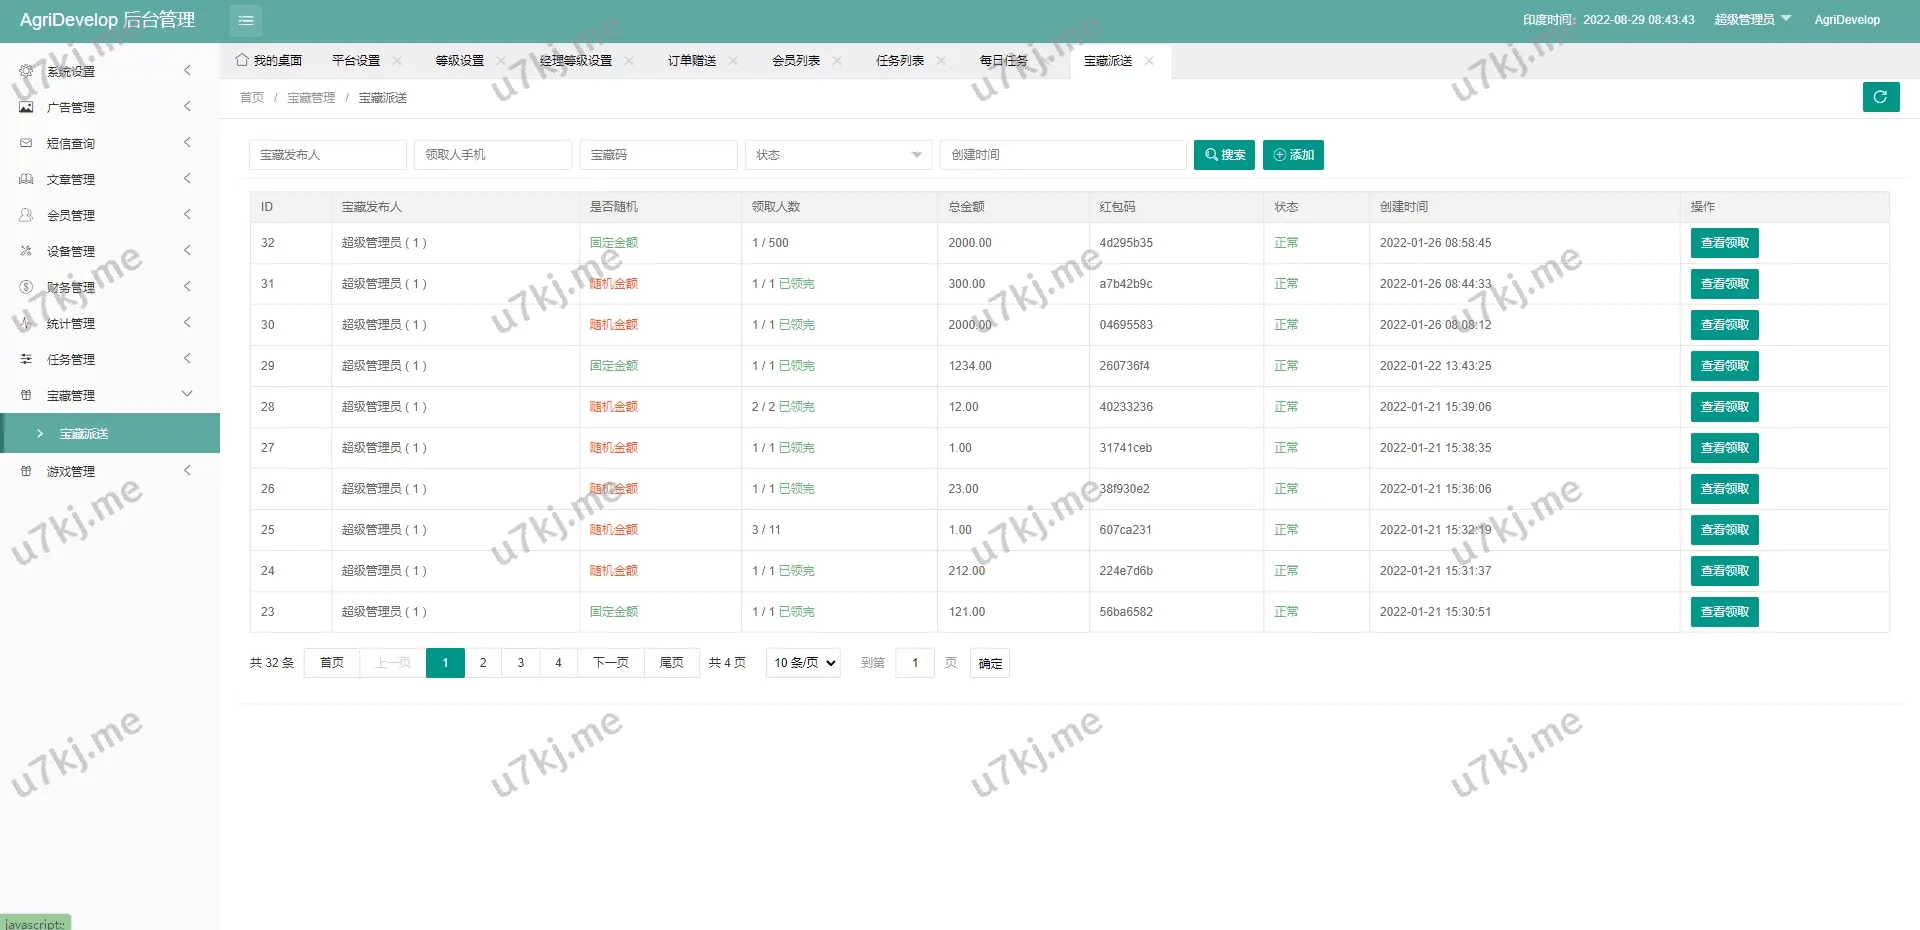The height and width of the screenshot is (930, 1920).
Task: Switch to the 会员列表 tab
Action: pyautogui.click(x=796, y=60)
